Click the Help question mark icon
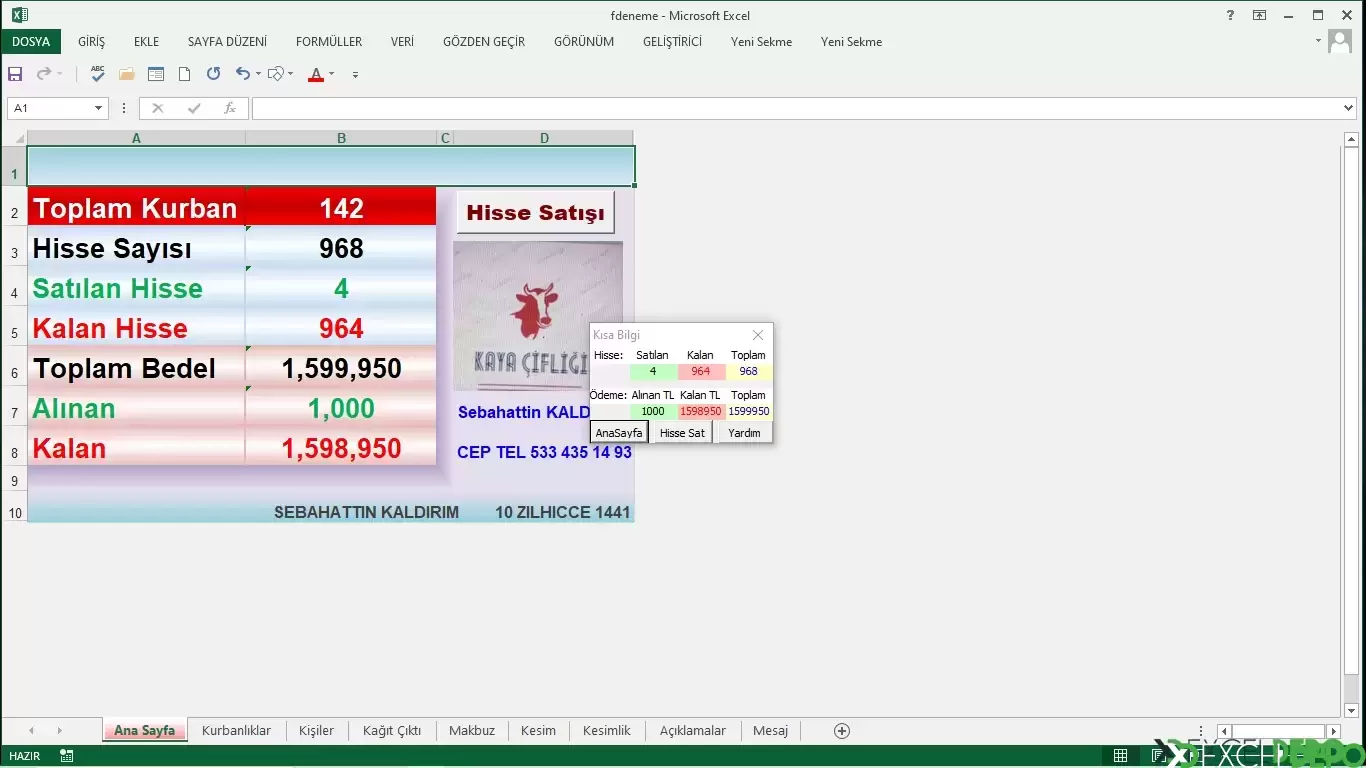This screenshot has height=768, width=1366. 1230,15
